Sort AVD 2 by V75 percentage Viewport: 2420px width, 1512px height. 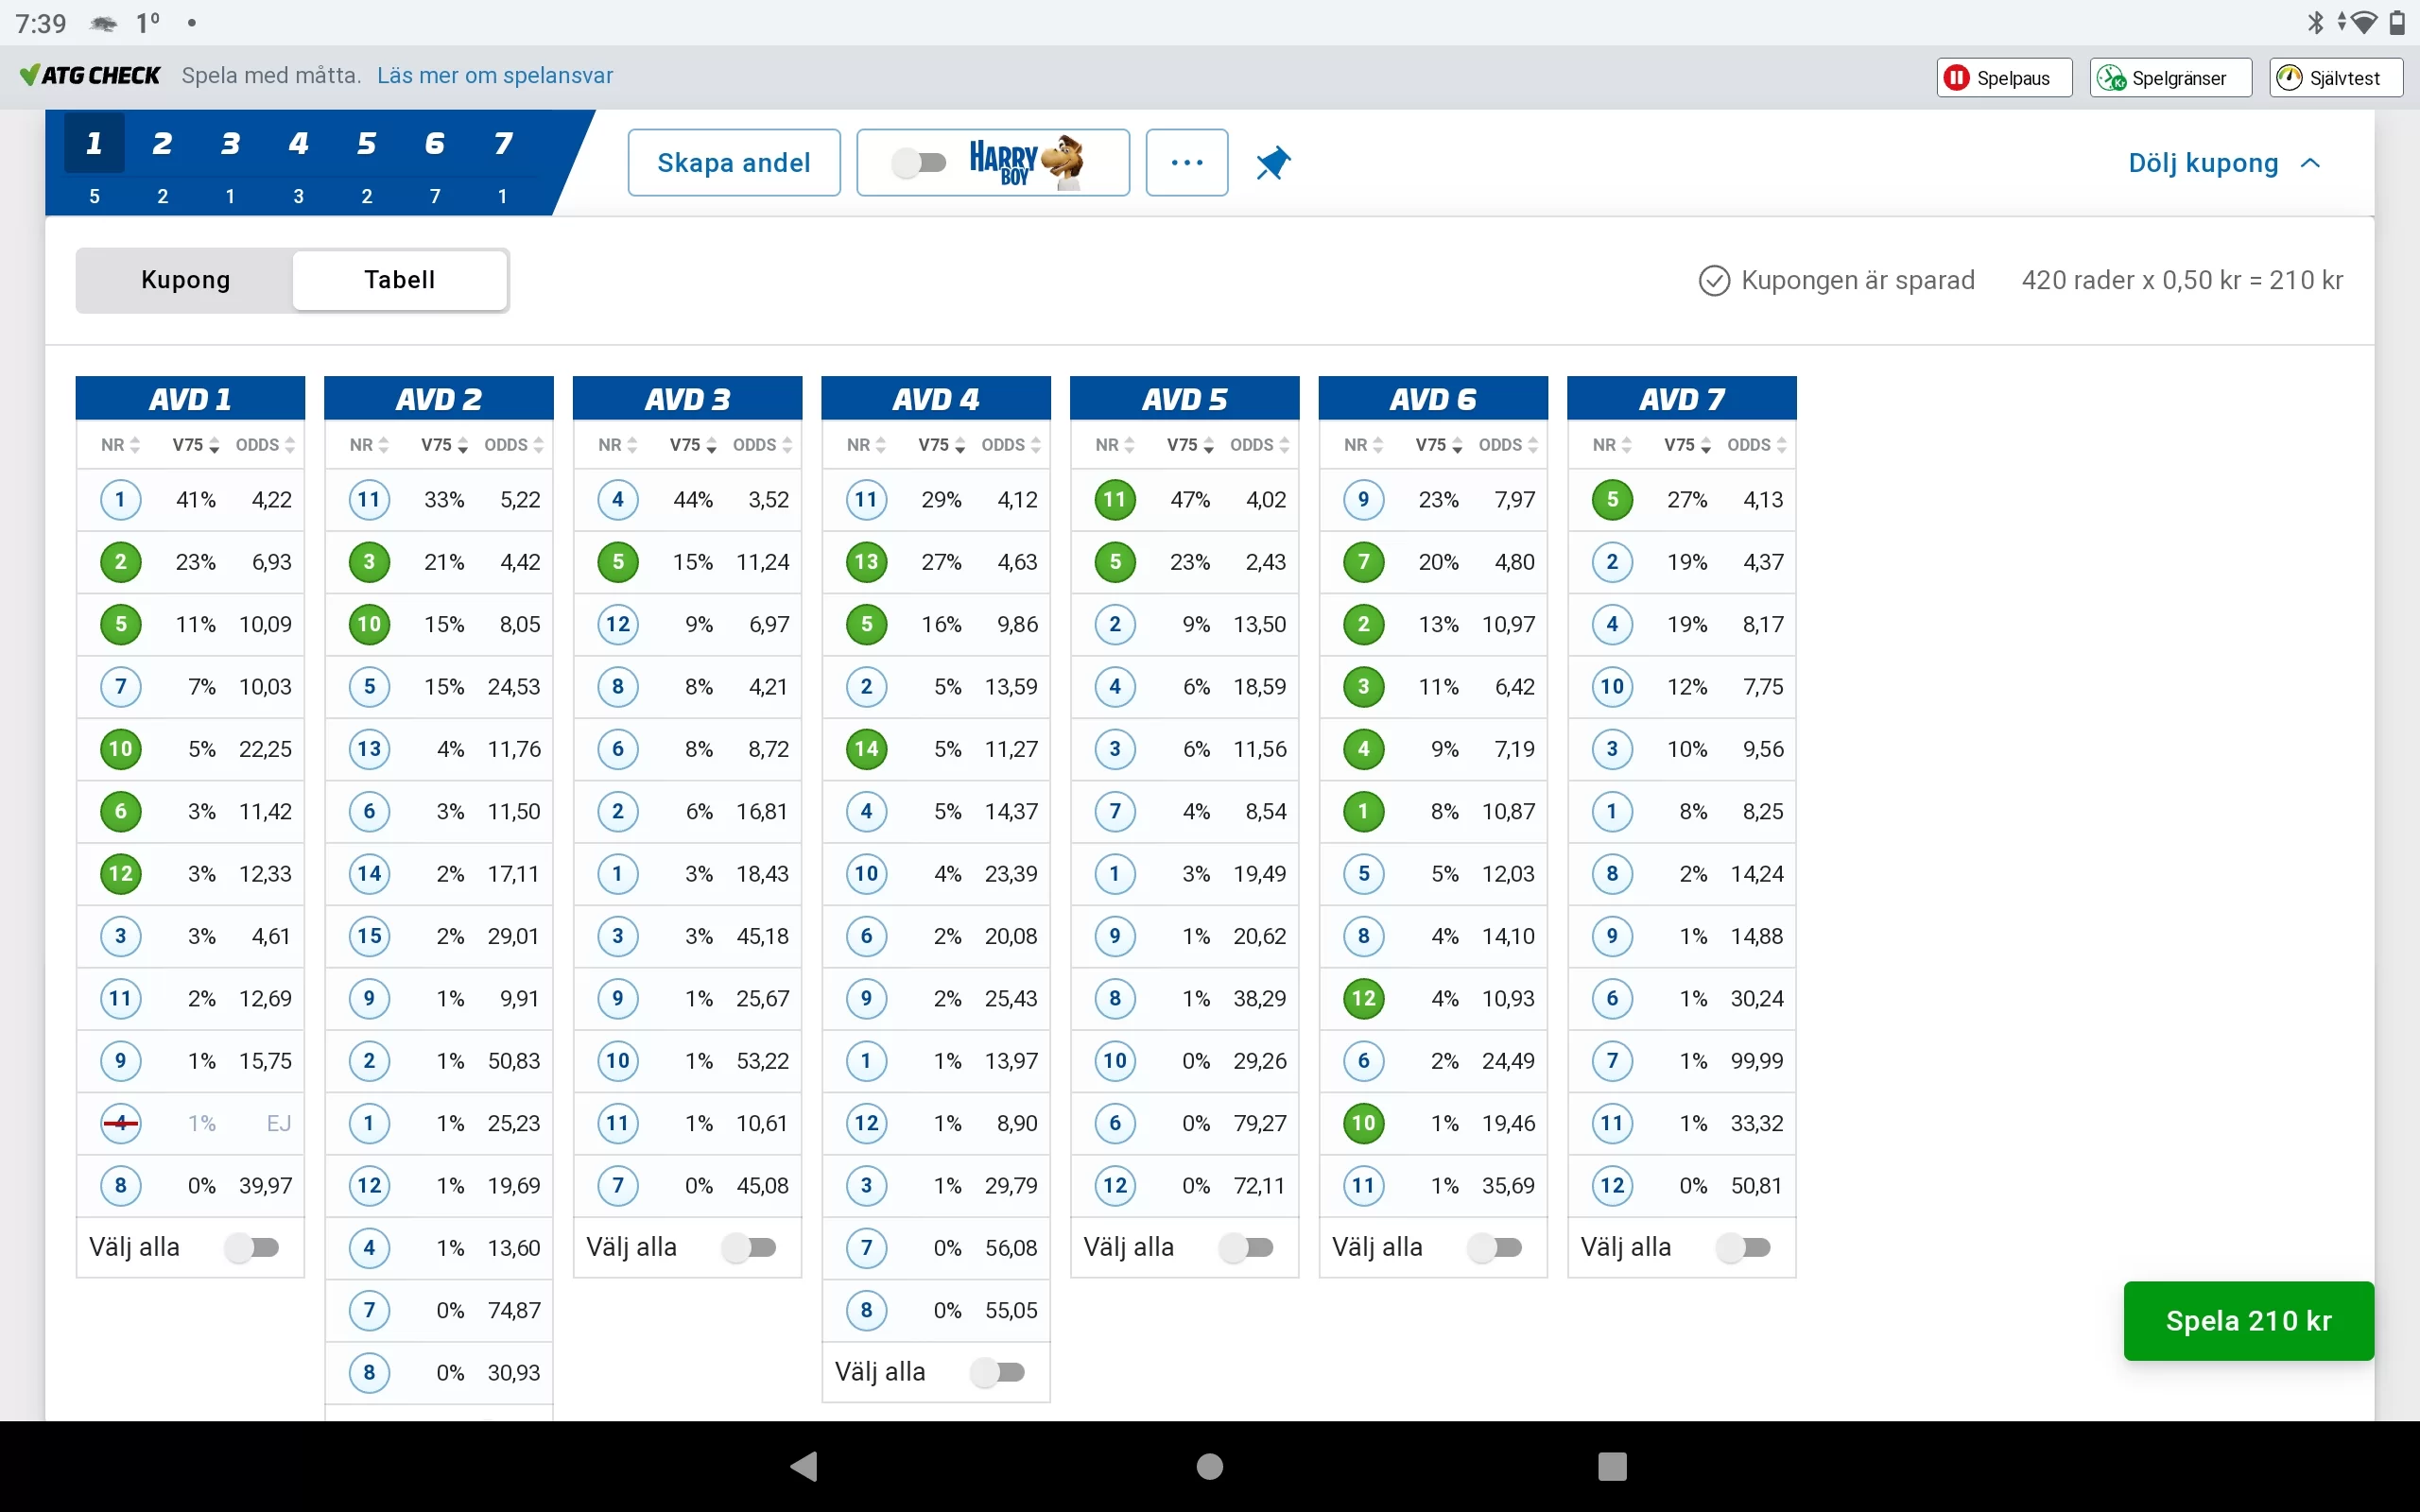(x=444, y=445)
